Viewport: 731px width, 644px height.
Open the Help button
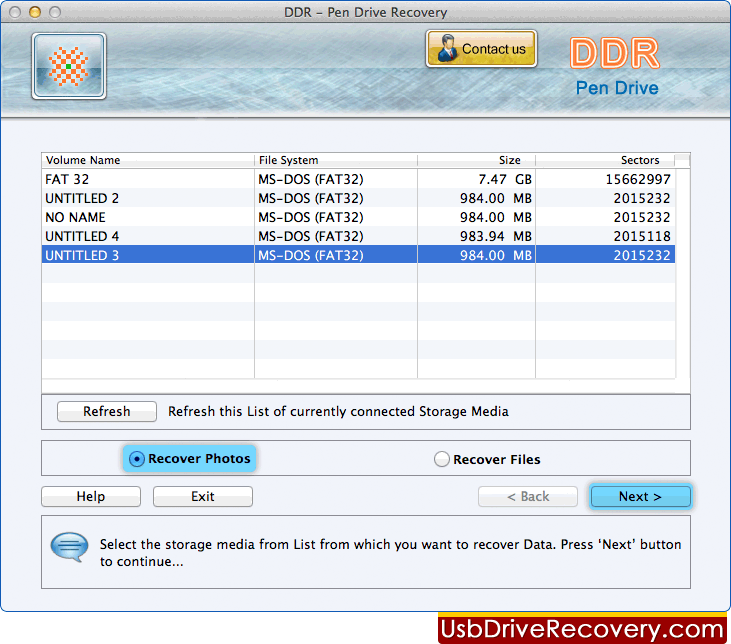tap(91, 496)
